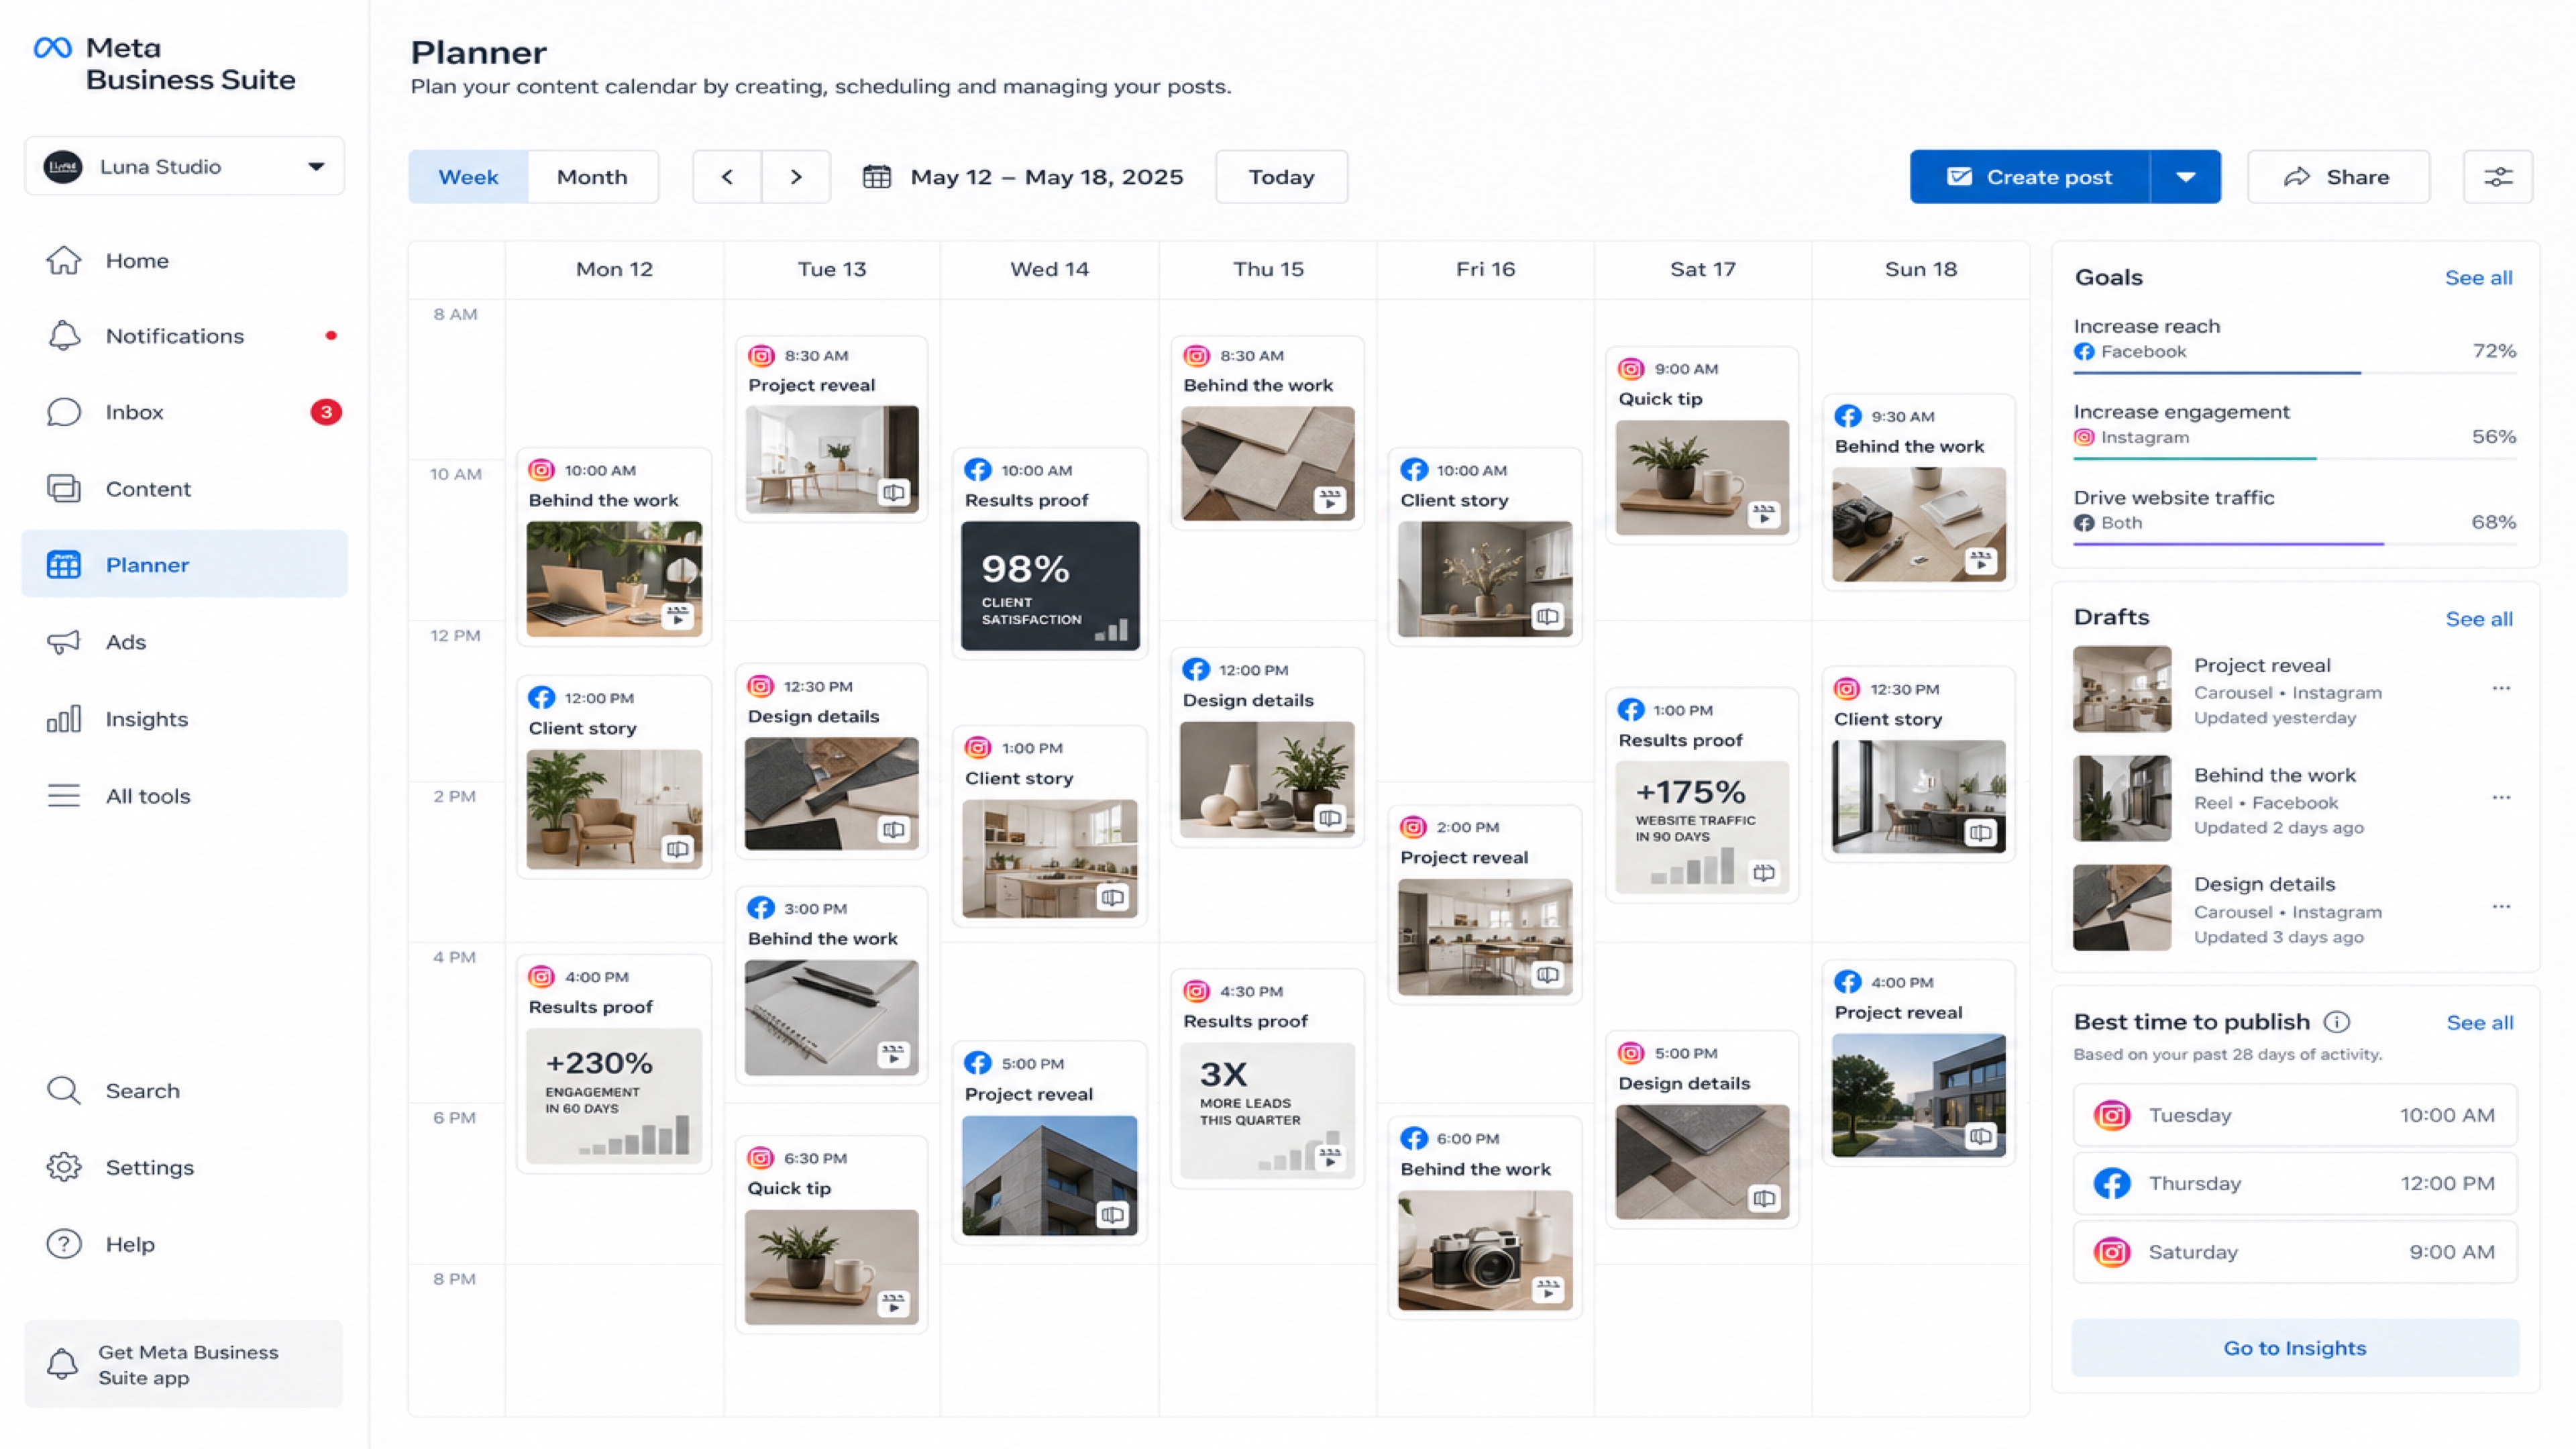Image resolution: width=2576 pixels, height=1449 pixels.
Task: Click the Luna Studio avatar icon
Action: 63,167
